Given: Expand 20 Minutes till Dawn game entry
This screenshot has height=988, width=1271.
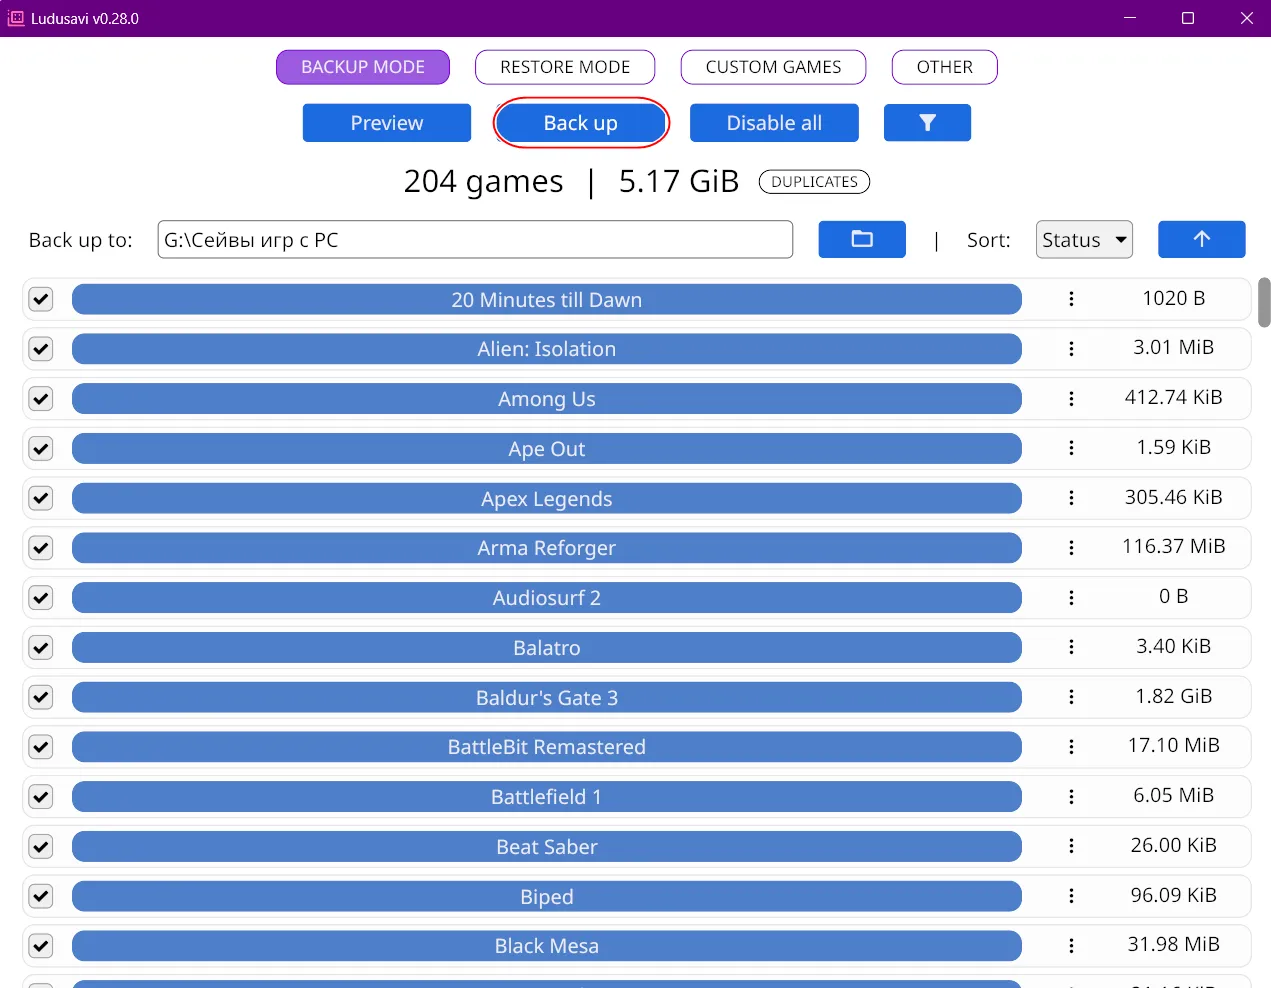Looking at the screenshot, I should [x=547, y=299].
